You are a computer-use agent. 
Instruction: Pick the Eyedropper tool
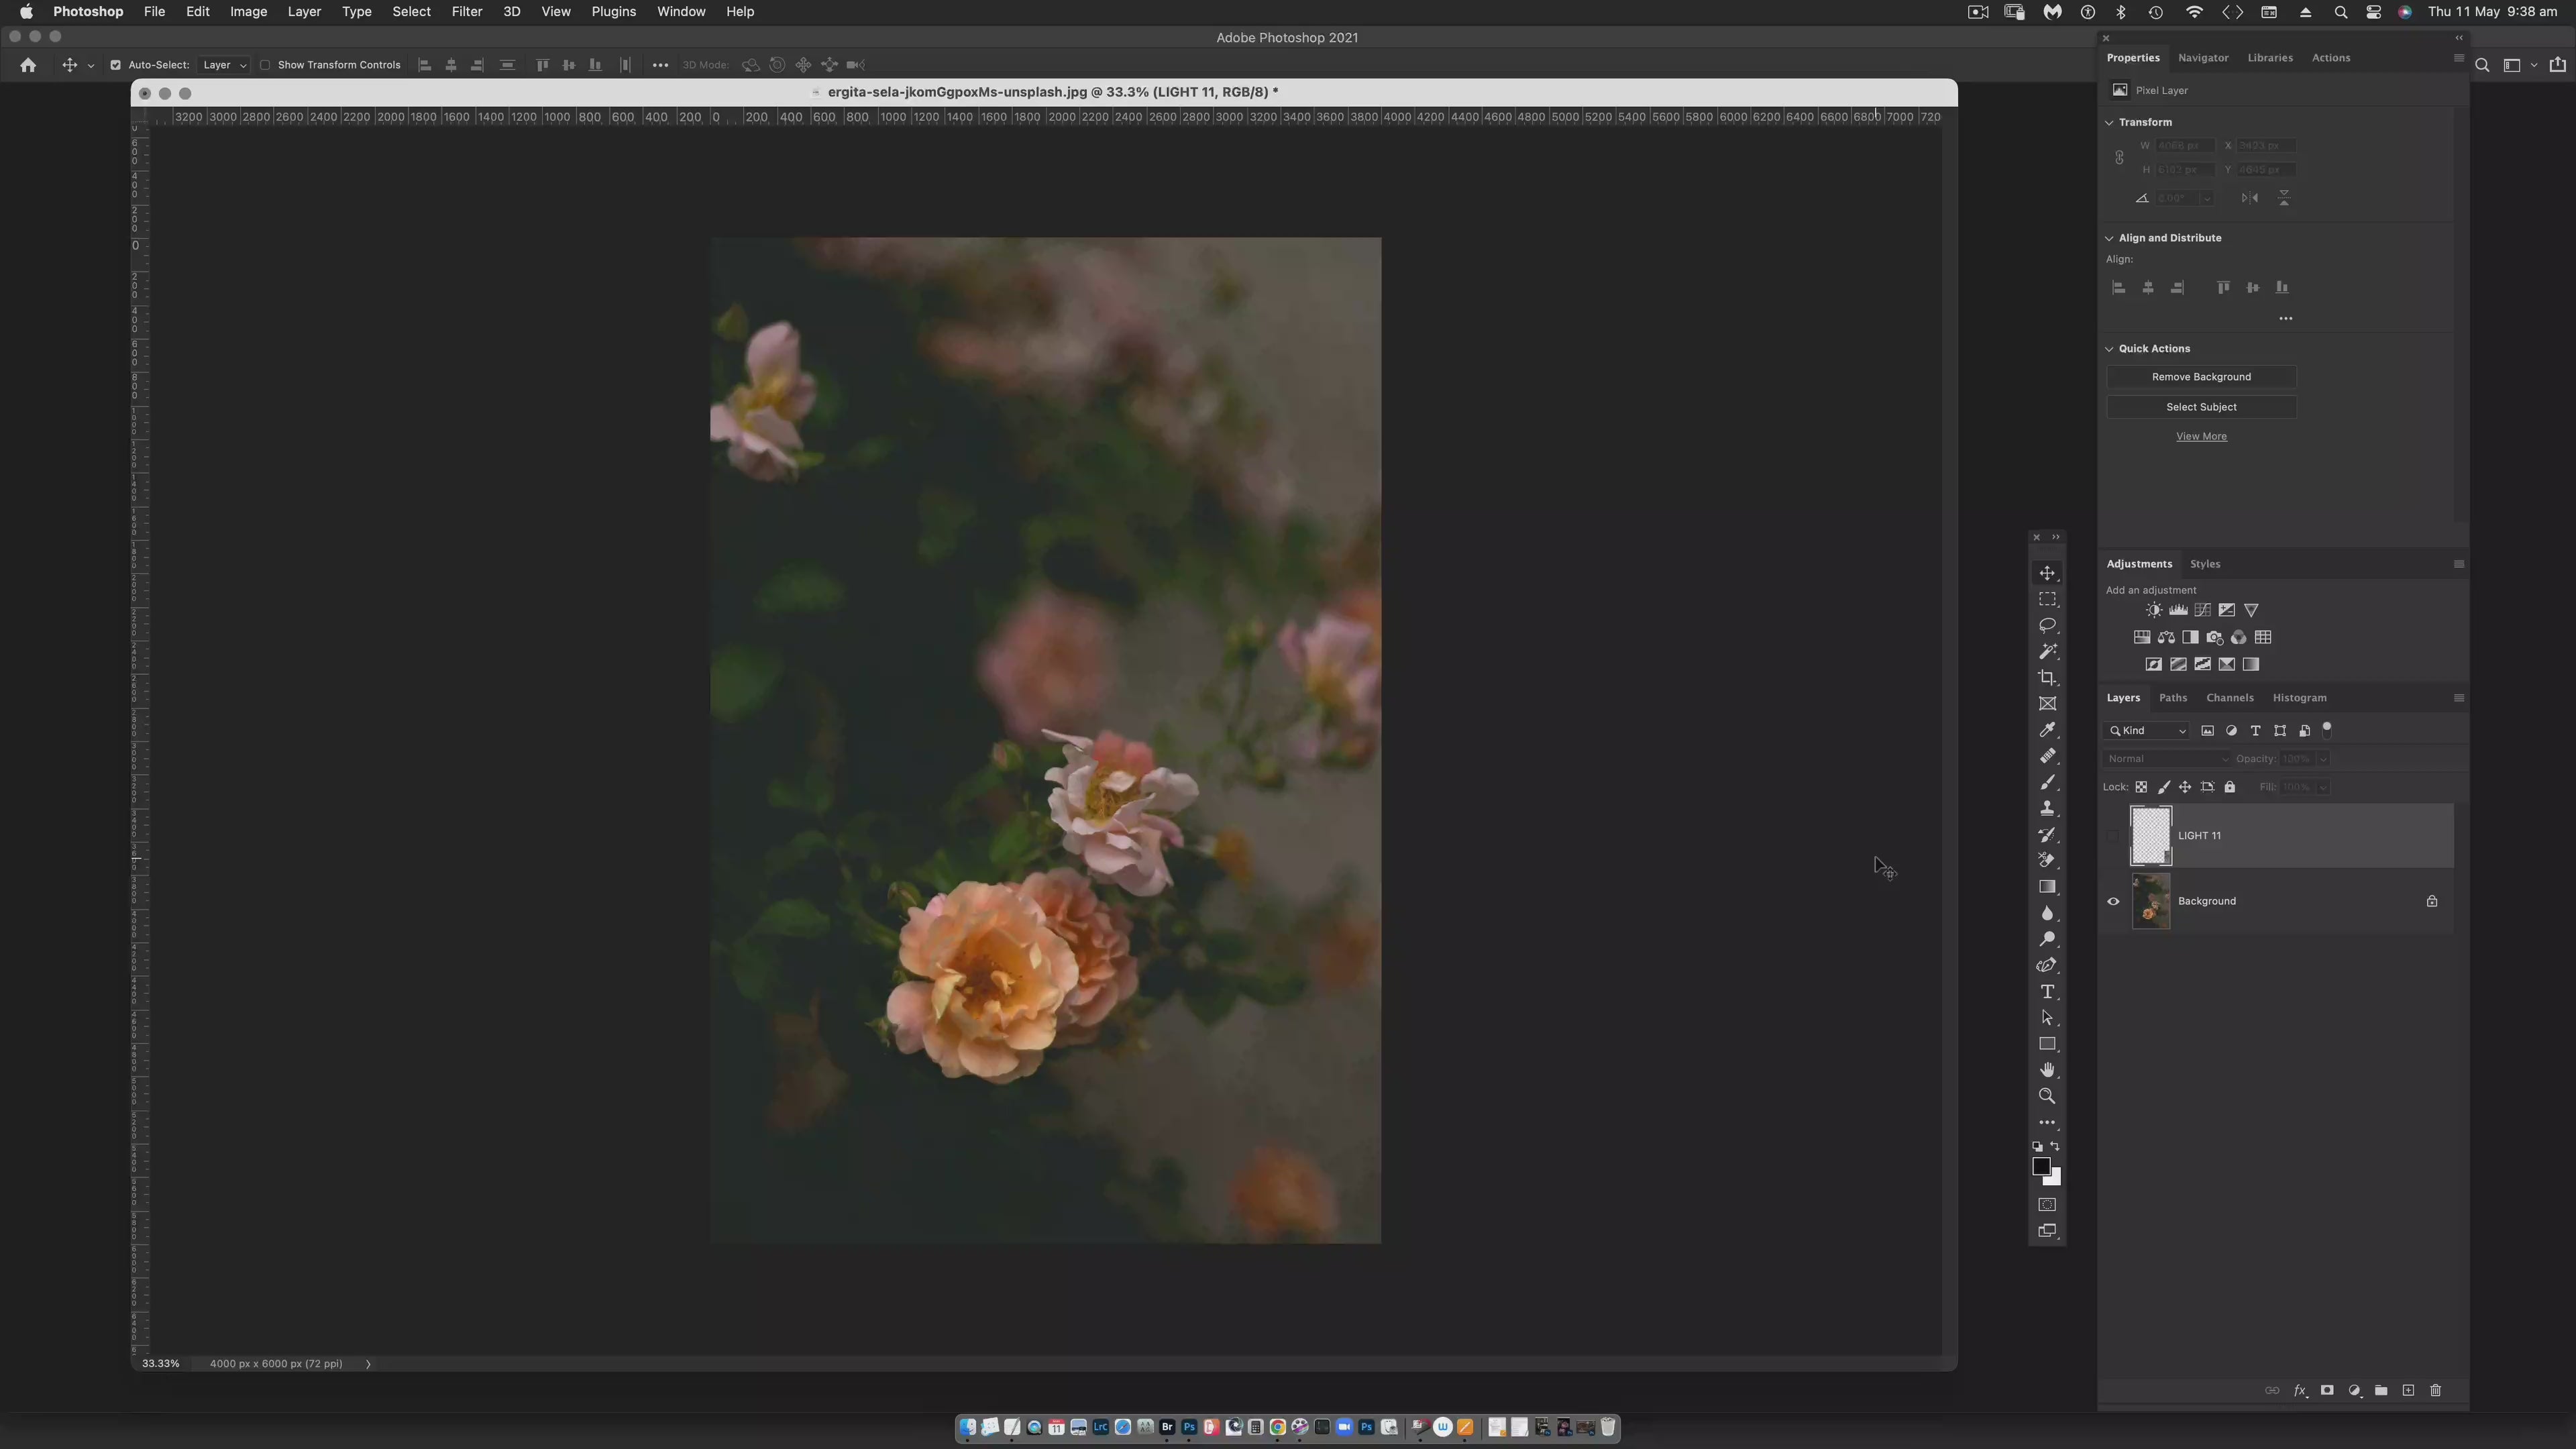coord(2047,730)
